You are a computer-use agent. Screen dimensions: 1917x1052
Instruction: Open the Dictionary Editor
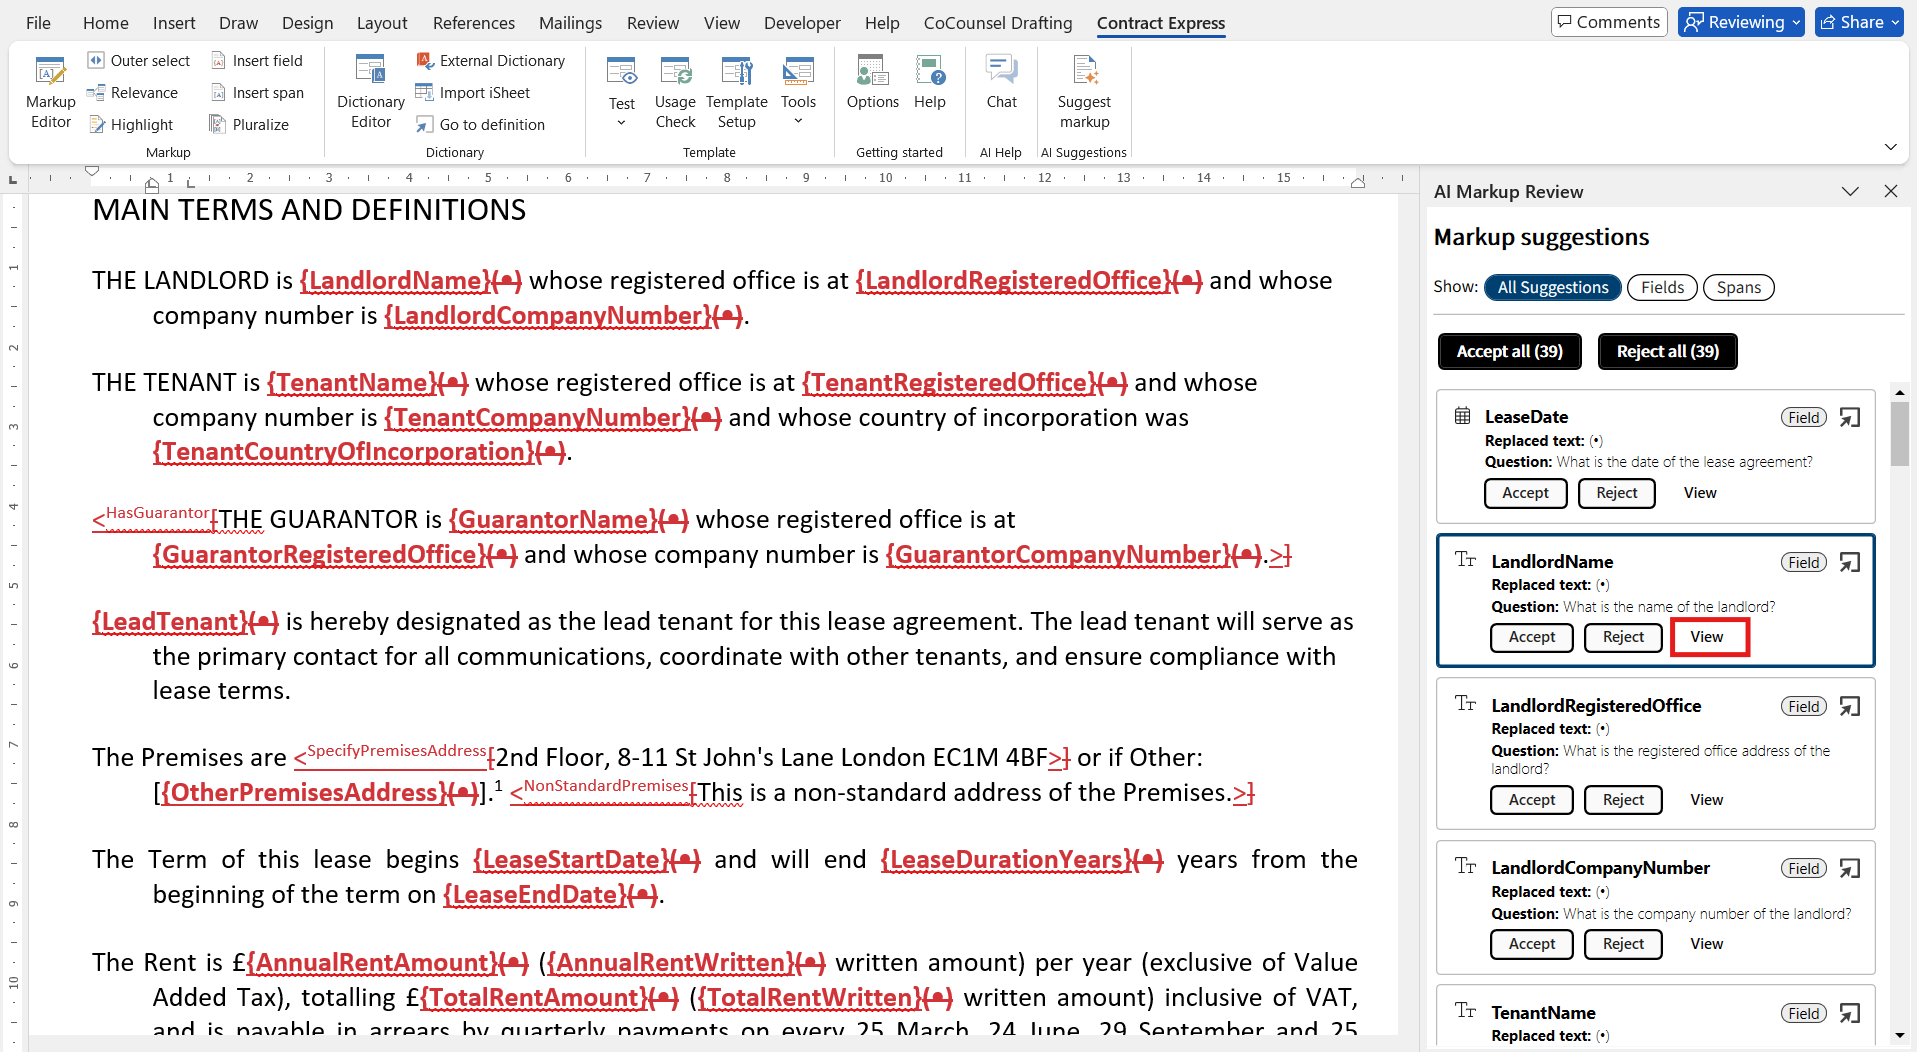point(370,92)
